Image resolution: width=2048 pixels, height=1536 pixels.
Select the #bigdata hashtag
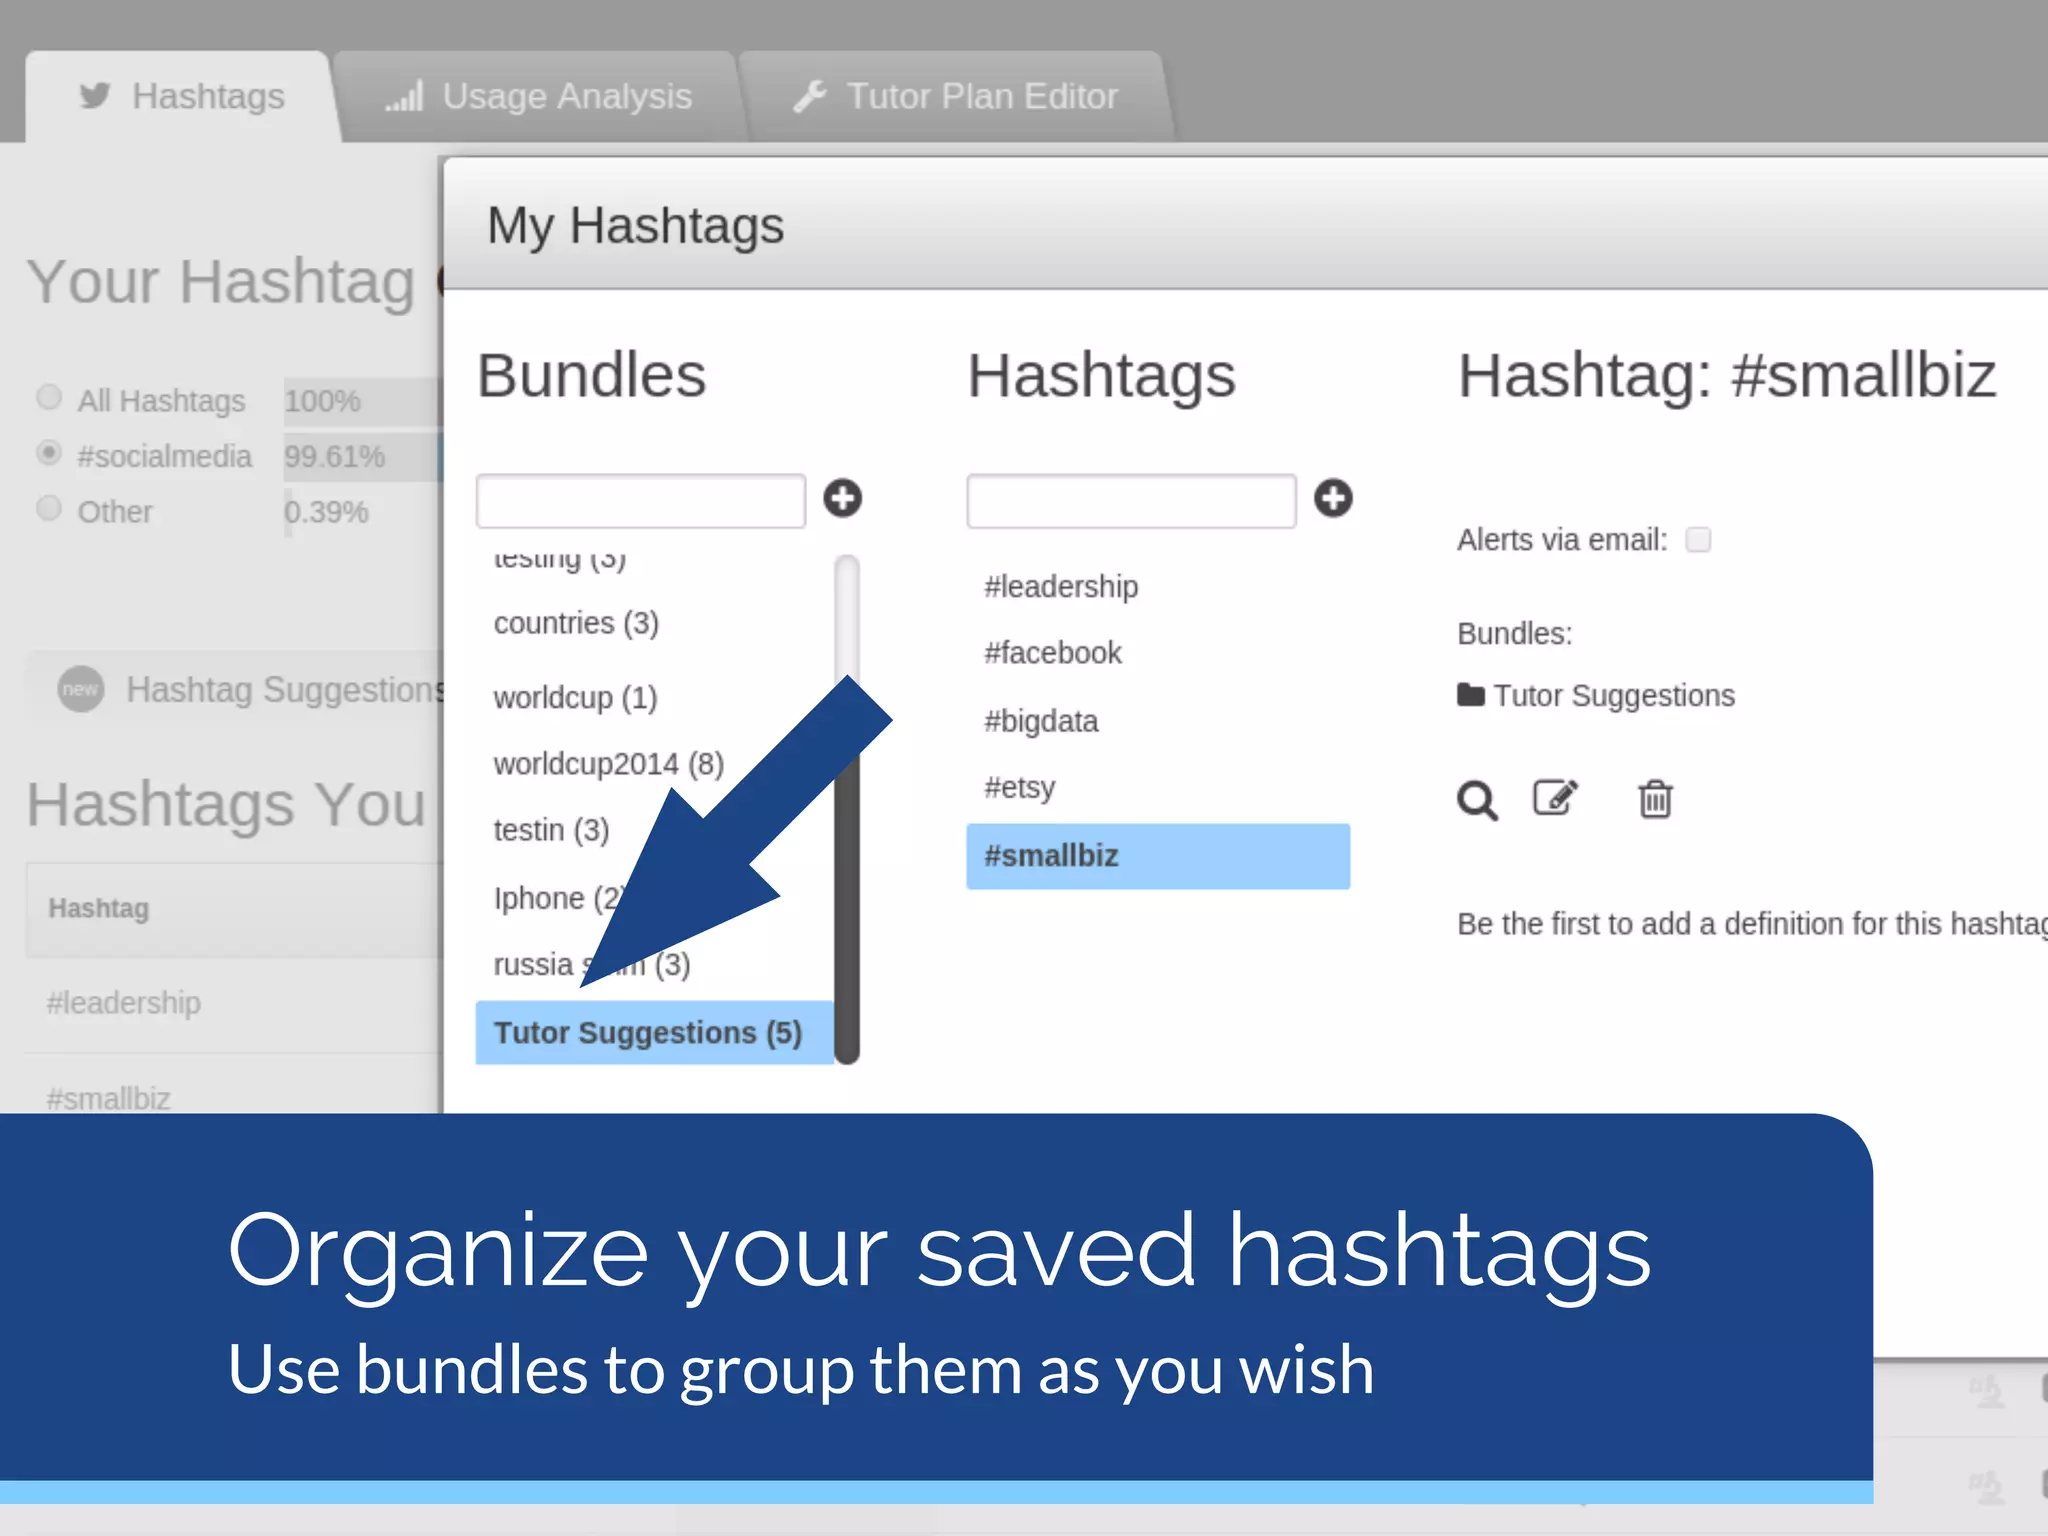point(1041,721)
